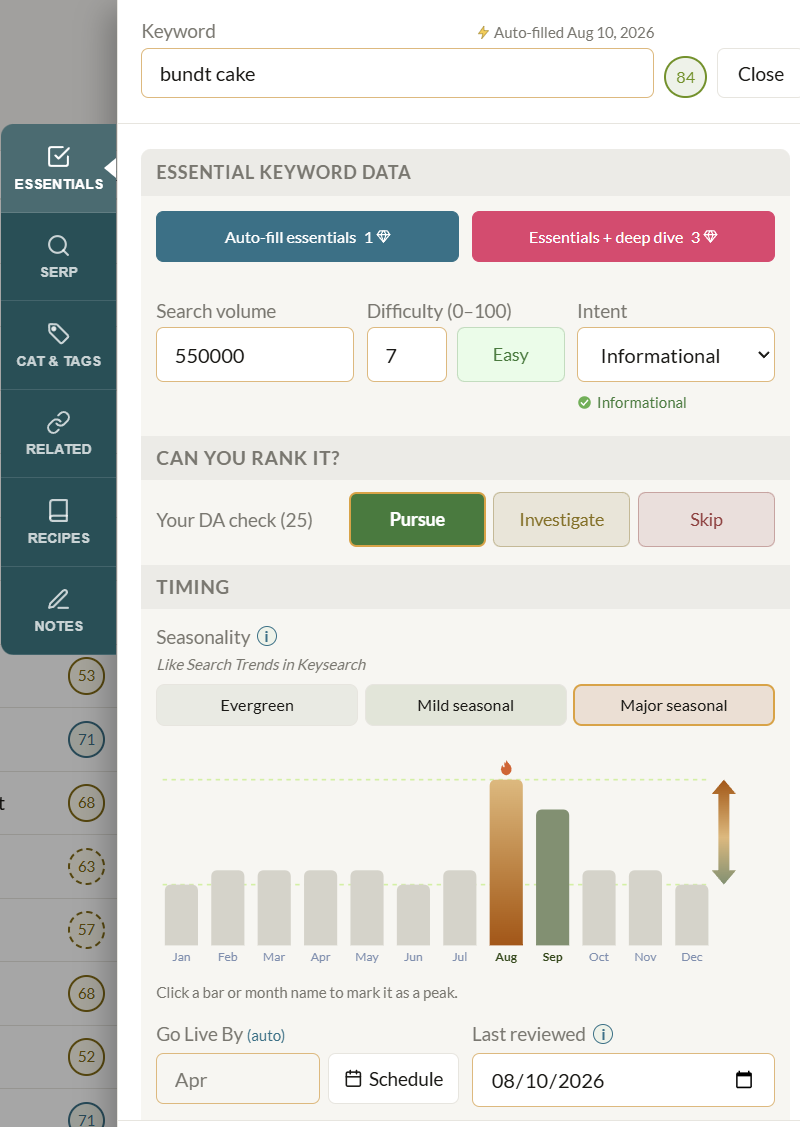Click the Easy difficulty badge

(510, 354)
